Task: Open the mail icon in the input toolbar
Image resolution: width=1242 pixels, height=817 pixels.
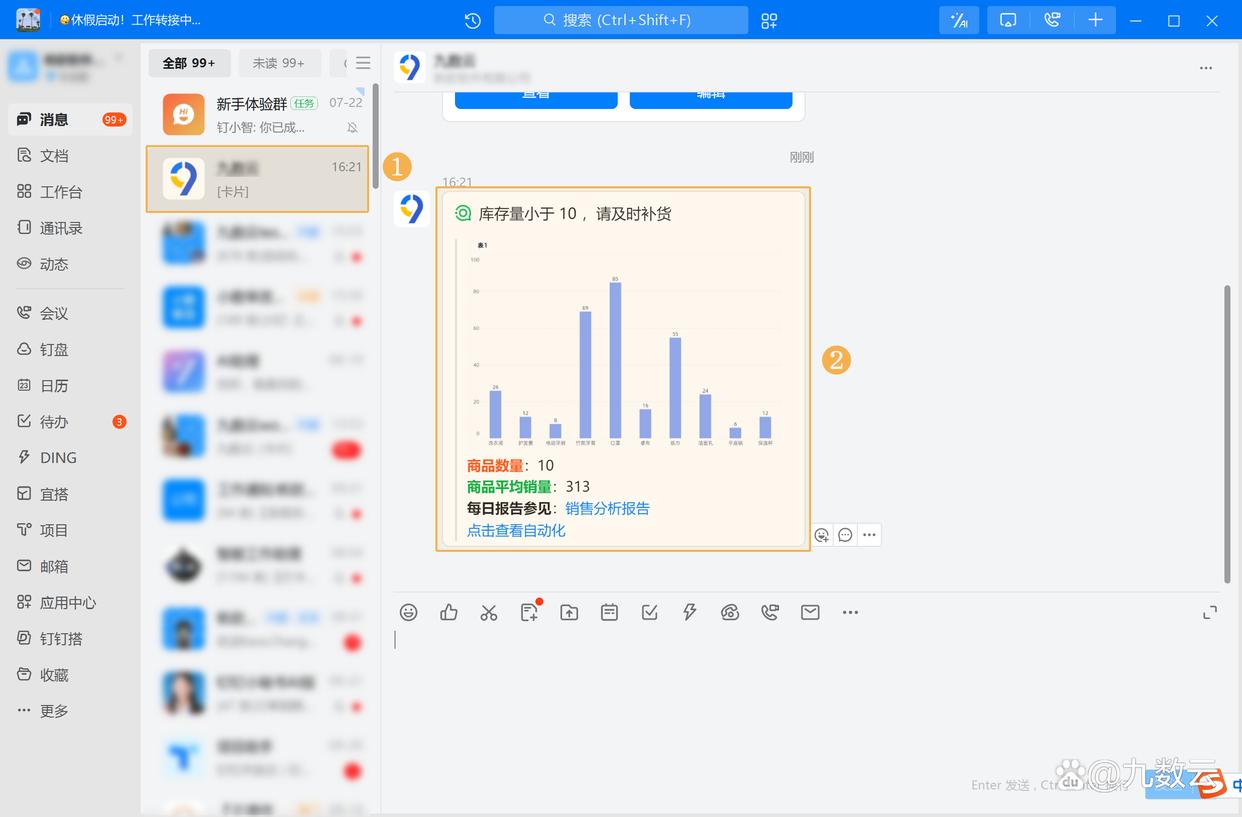Action: pyautogui.click(x=810, y=612)
